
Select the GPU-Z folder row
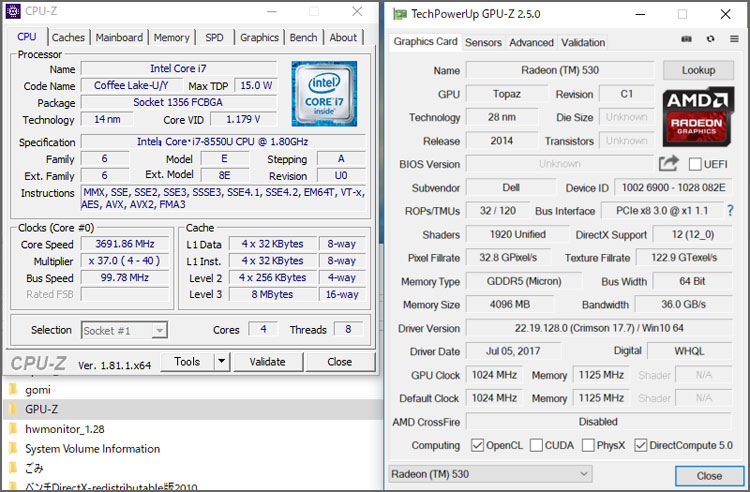coord(193,409)
